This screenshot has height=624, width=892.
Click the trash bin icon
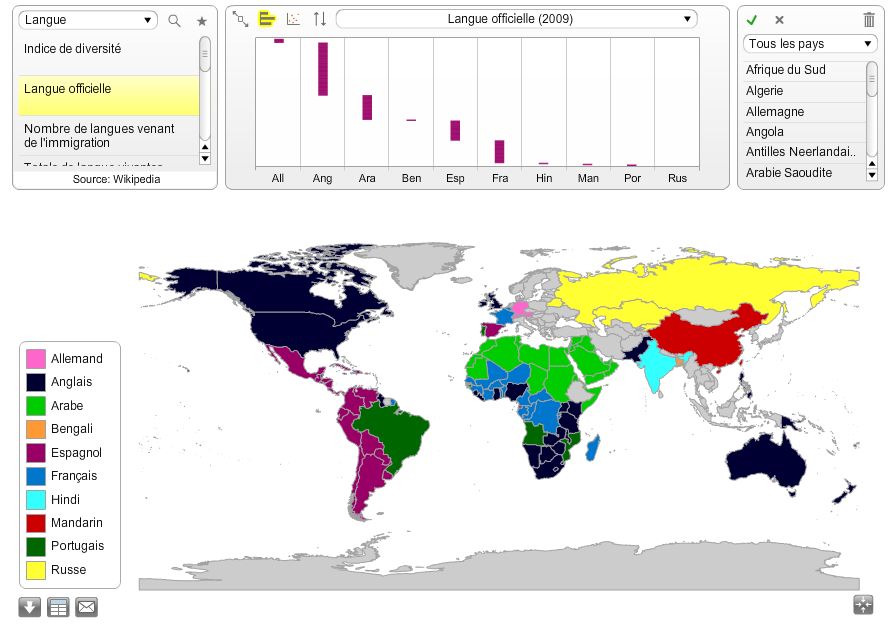[869, 20]
